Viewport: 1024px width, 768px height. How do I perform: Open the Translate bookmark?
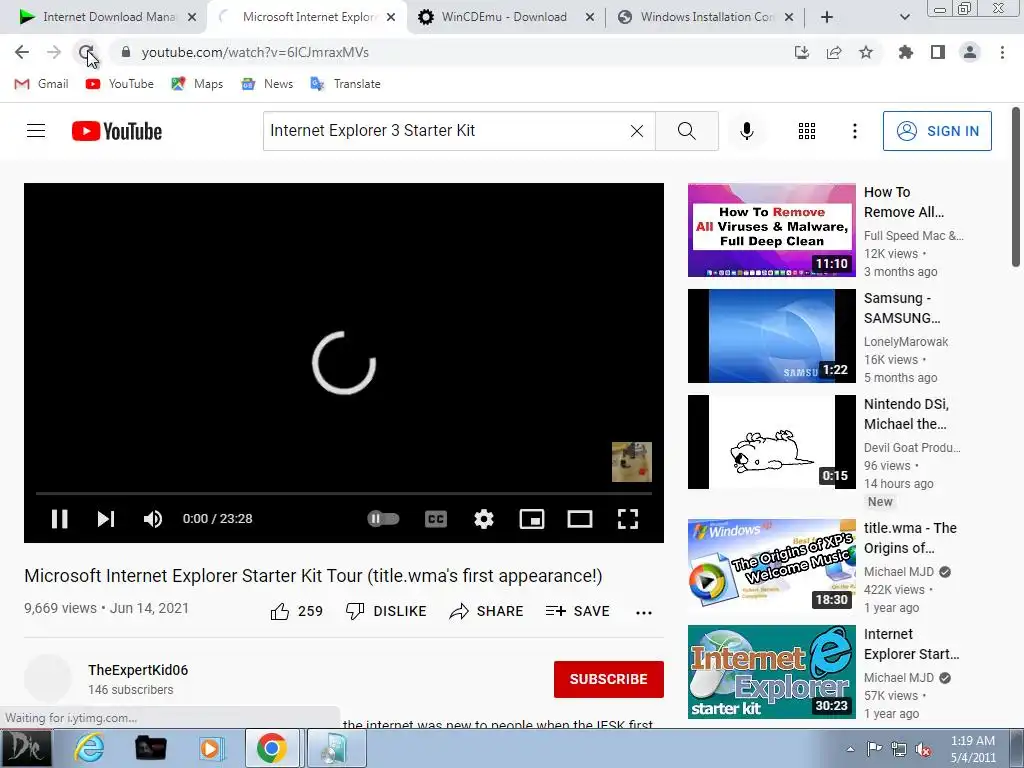click(345, 84)
